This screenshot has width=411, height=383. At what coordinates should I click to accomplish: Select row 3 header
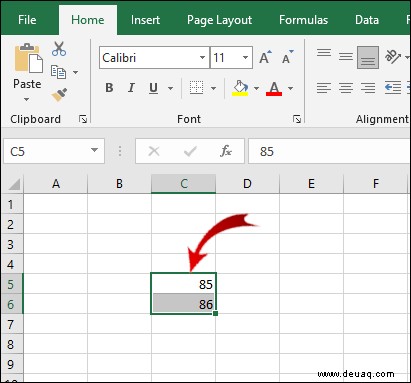click(11, 244)
